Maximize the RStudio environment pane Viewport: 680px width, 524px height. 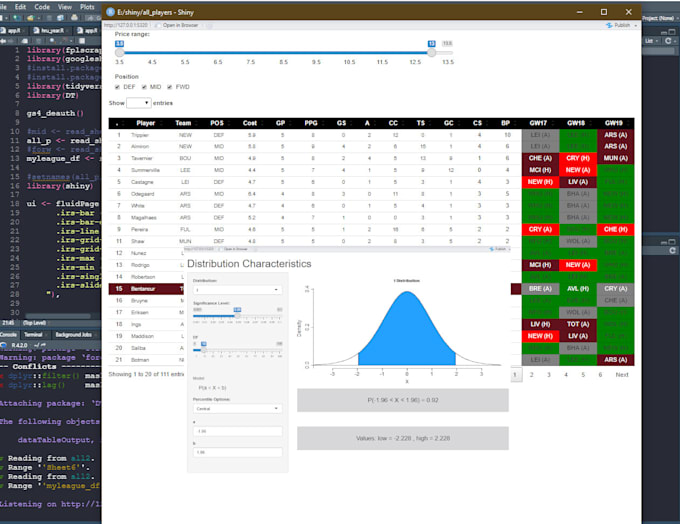point(672,32)
